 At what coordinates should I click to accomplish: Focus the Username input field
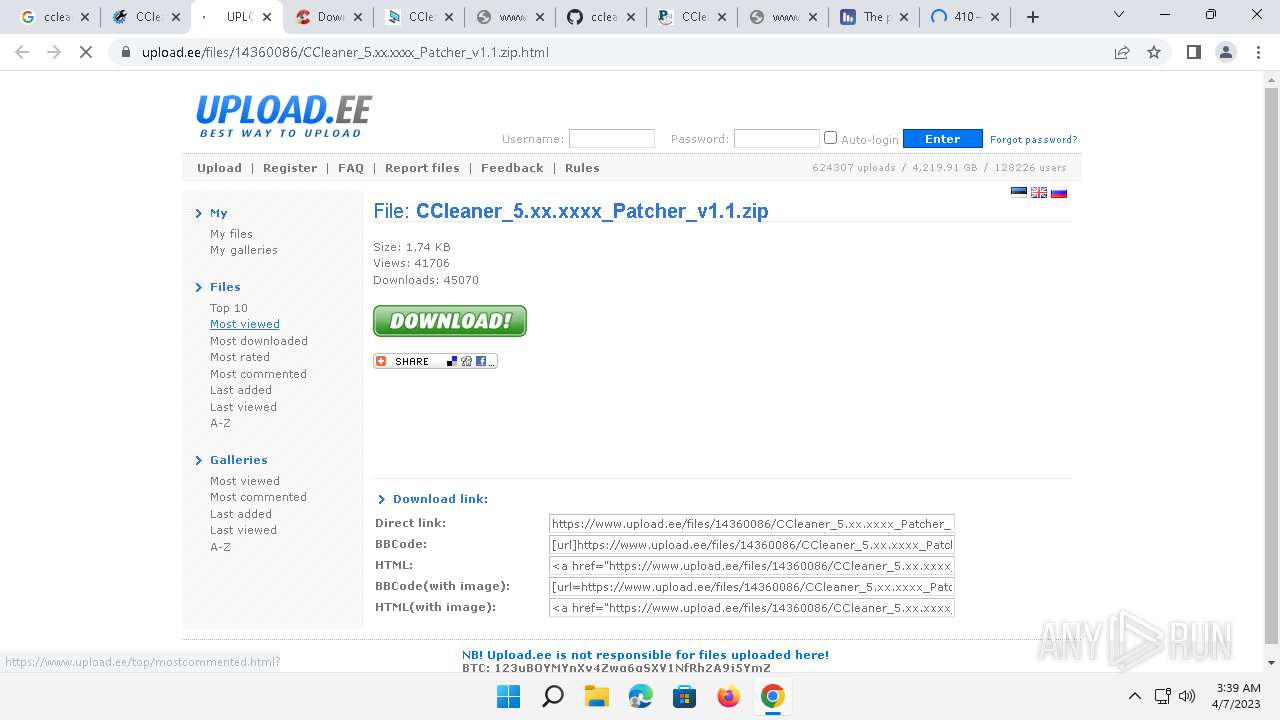611,139
